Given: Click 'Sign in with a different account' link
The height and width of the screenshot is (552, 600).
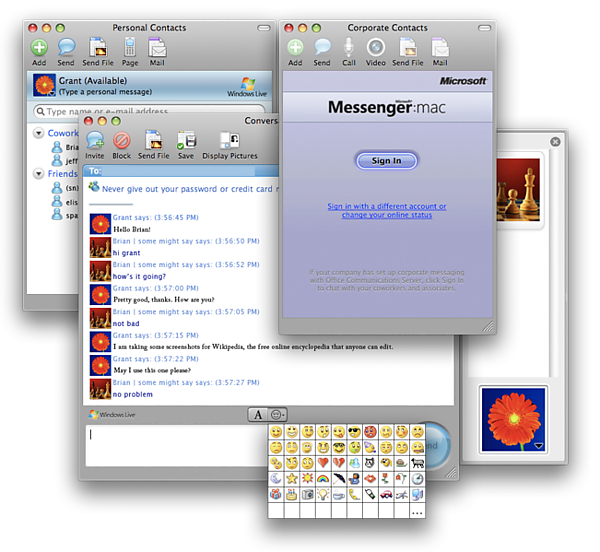Looking at the screenshot, I should coord(386,207).
